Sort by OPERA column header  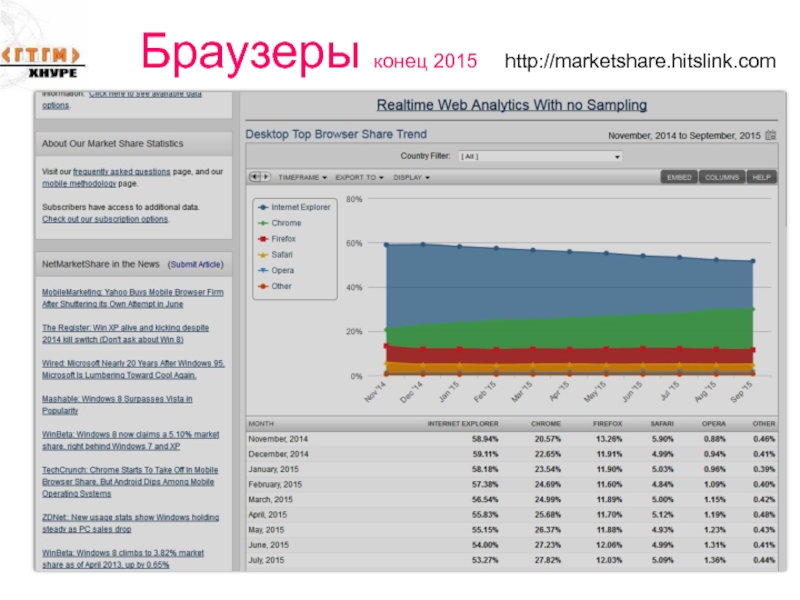[714, 424]
